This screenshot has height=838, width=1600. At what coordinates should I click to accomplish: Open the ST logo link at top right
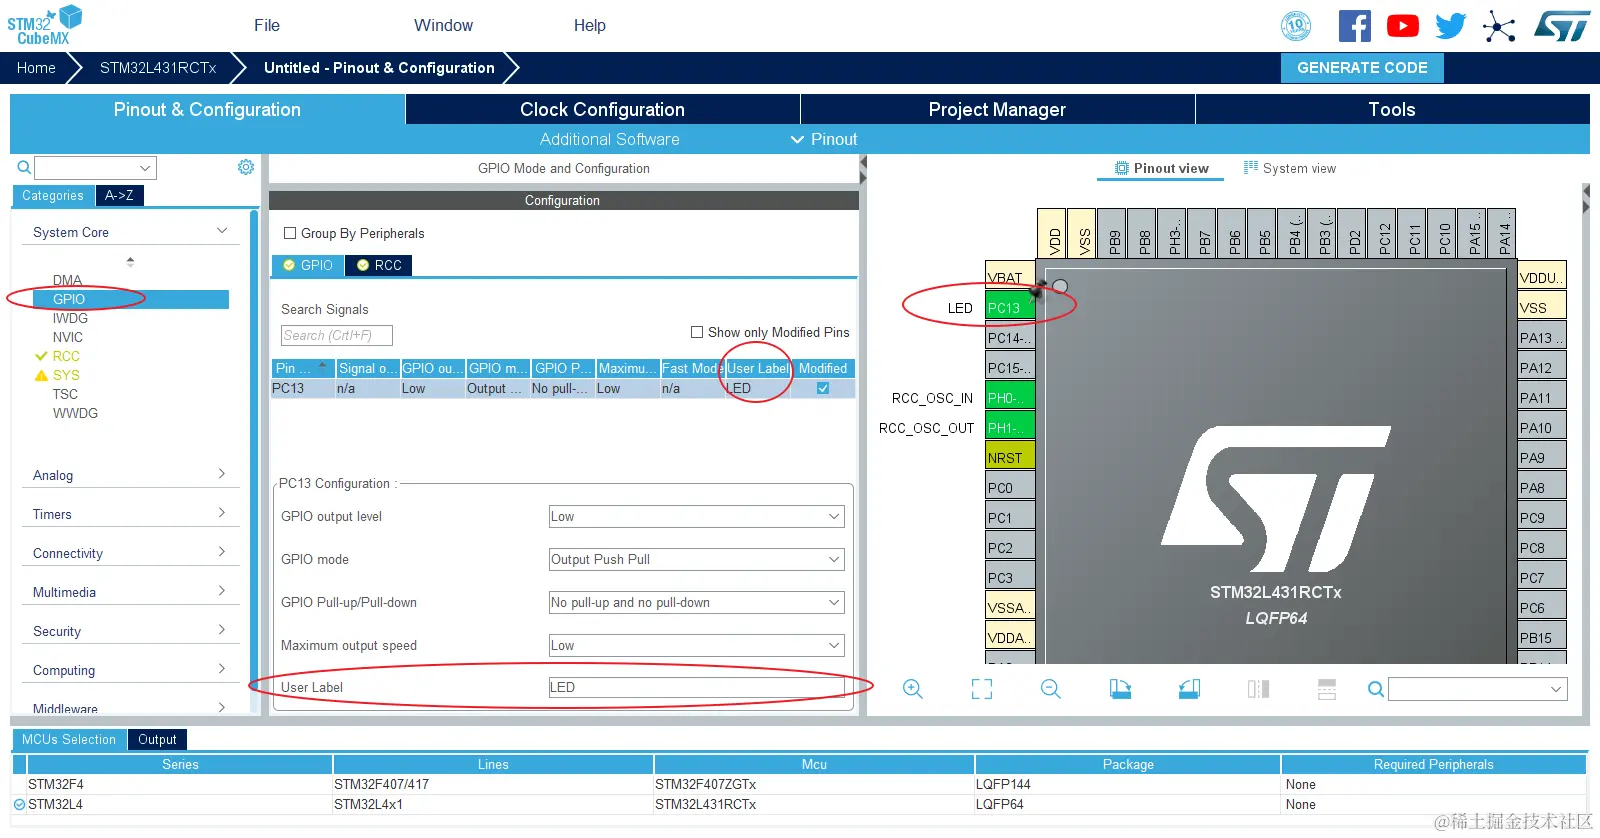click(x=1561, y=26)
